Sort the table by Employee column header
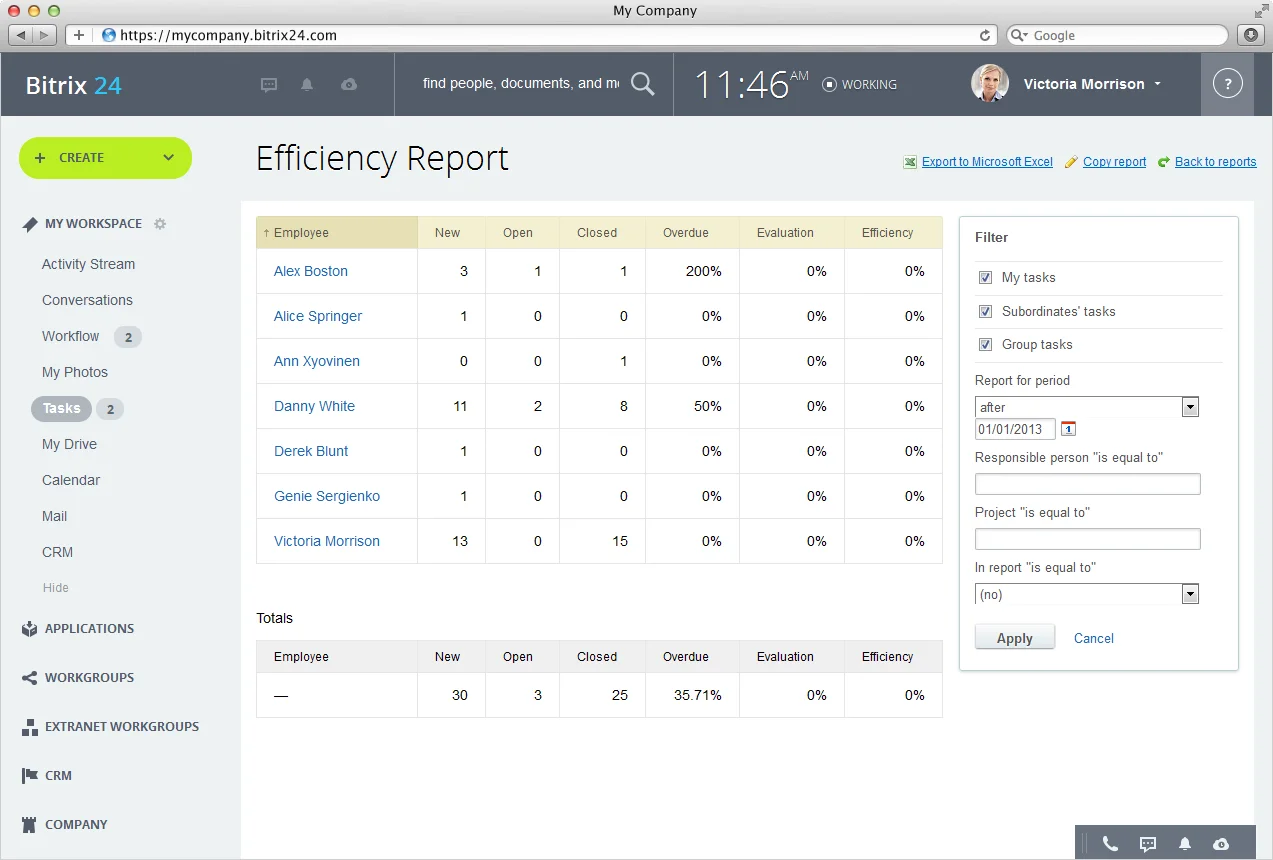This screenshot has height=860, width=1273. tap(301, 233)
